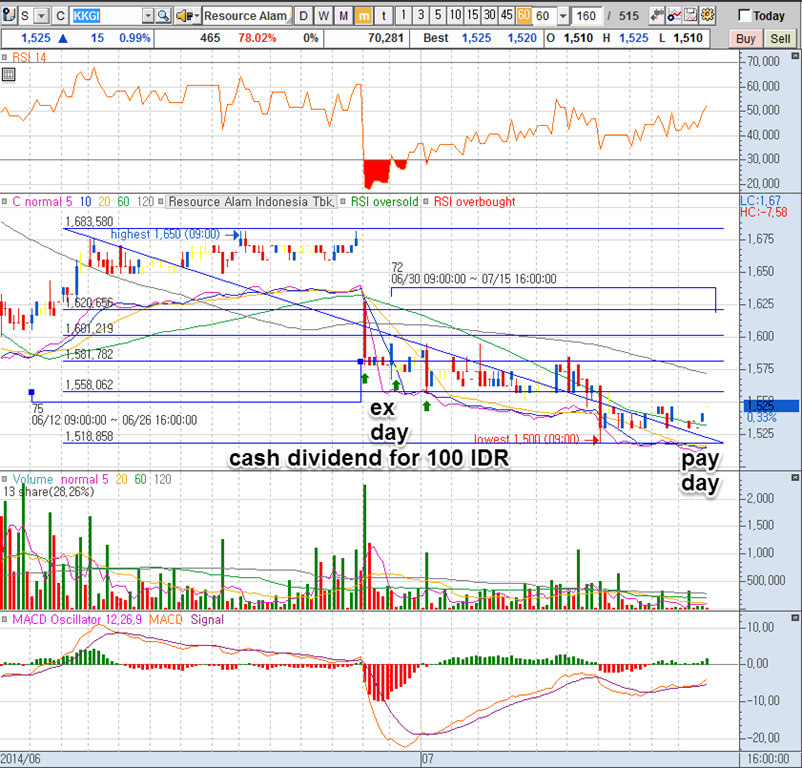Viewport: 802px width, 768px height.
Task: Open chart settings gear icon
Action: tap(707, 16)
